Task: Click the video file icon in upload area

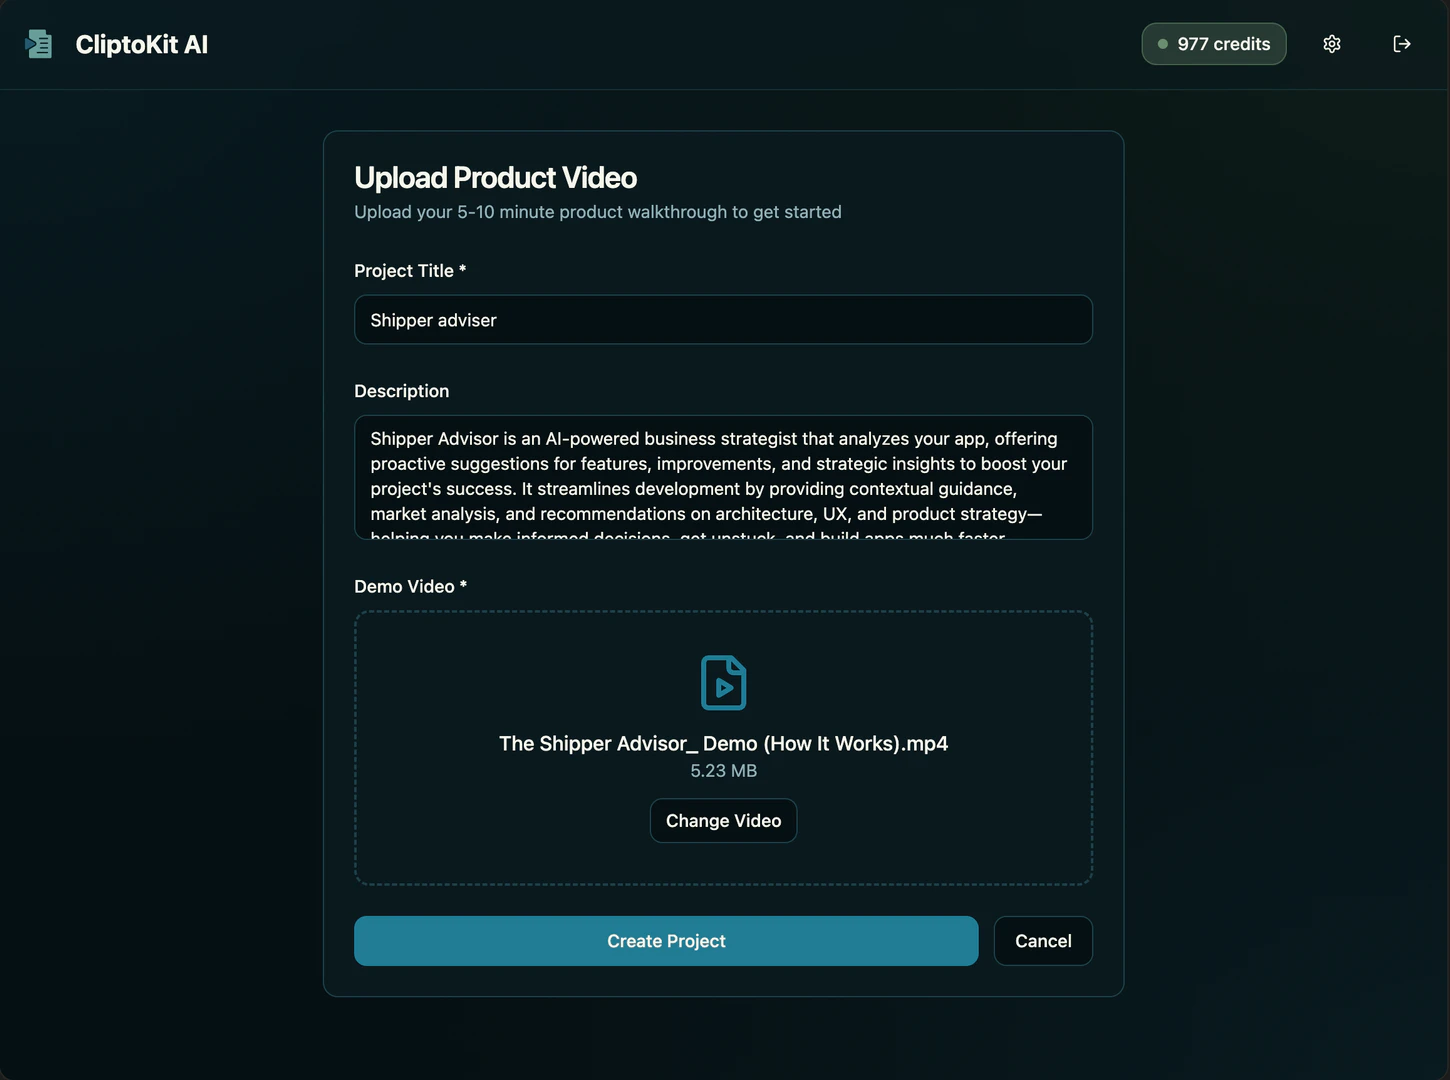Action: pyautogui.click(x=723, y=683)
